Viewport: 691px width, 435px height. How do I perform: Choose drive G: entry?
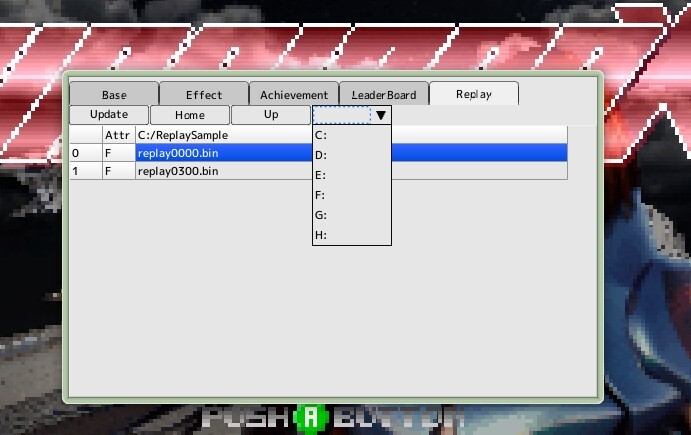tap(352, 215)
